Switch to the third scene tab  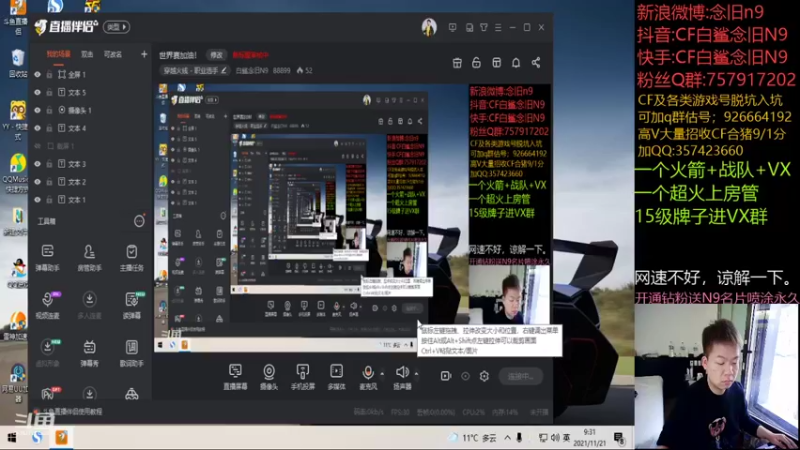point(113,54)
